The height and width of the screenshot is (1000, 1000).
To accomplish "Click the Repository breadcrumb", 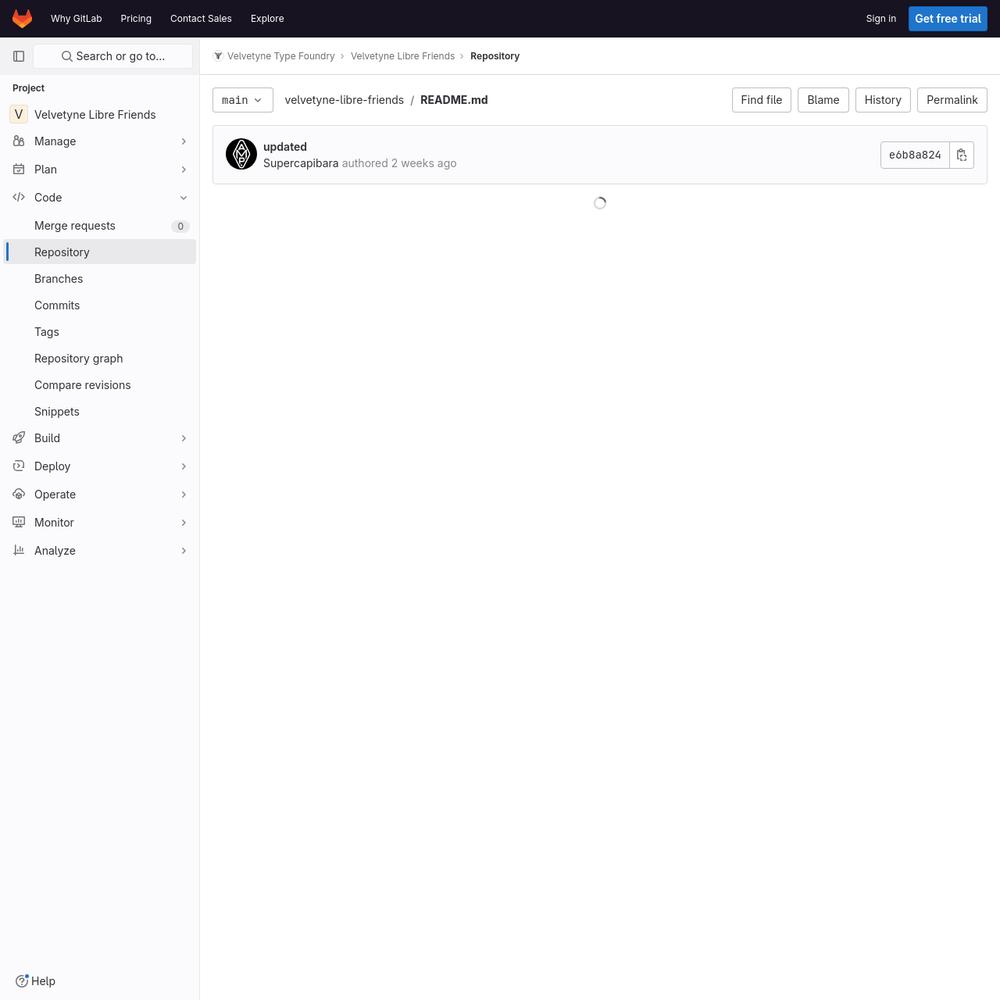I will click(494, 56).
